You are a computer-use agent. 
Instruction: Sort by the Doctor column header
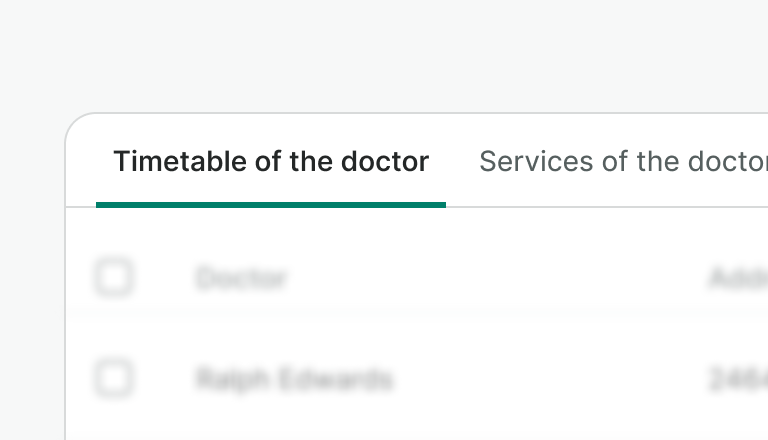coord(241,278)
